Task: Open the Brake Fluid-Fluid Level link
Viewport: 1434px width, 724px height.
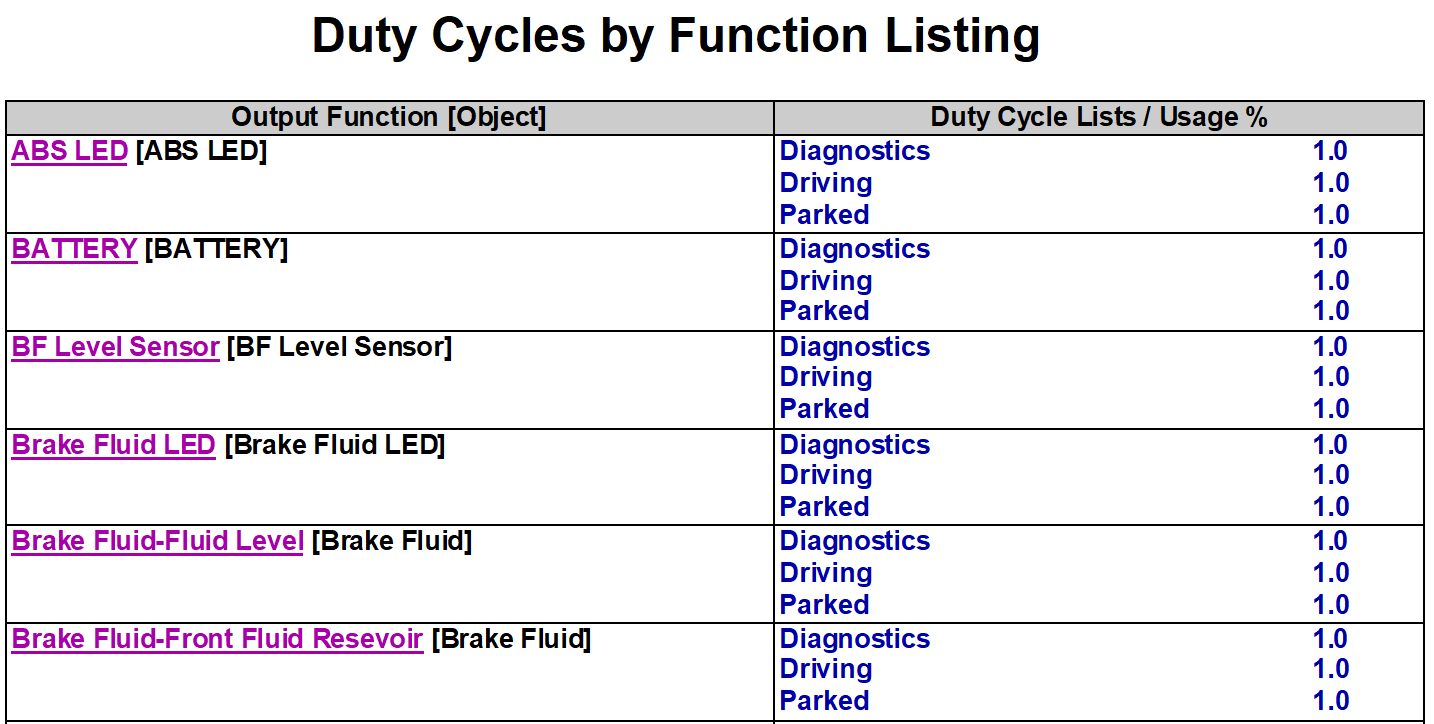Action: click(x=157, y=541)
